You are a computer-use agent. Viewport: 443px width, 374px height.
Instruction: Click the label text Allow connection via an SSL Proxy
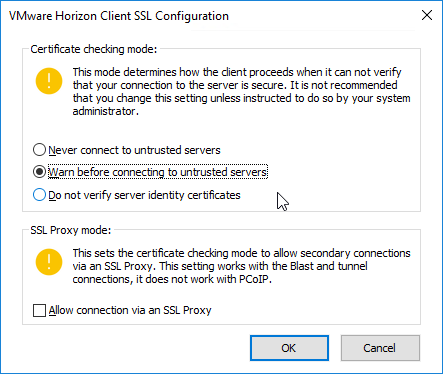click(x=130, y=311)
